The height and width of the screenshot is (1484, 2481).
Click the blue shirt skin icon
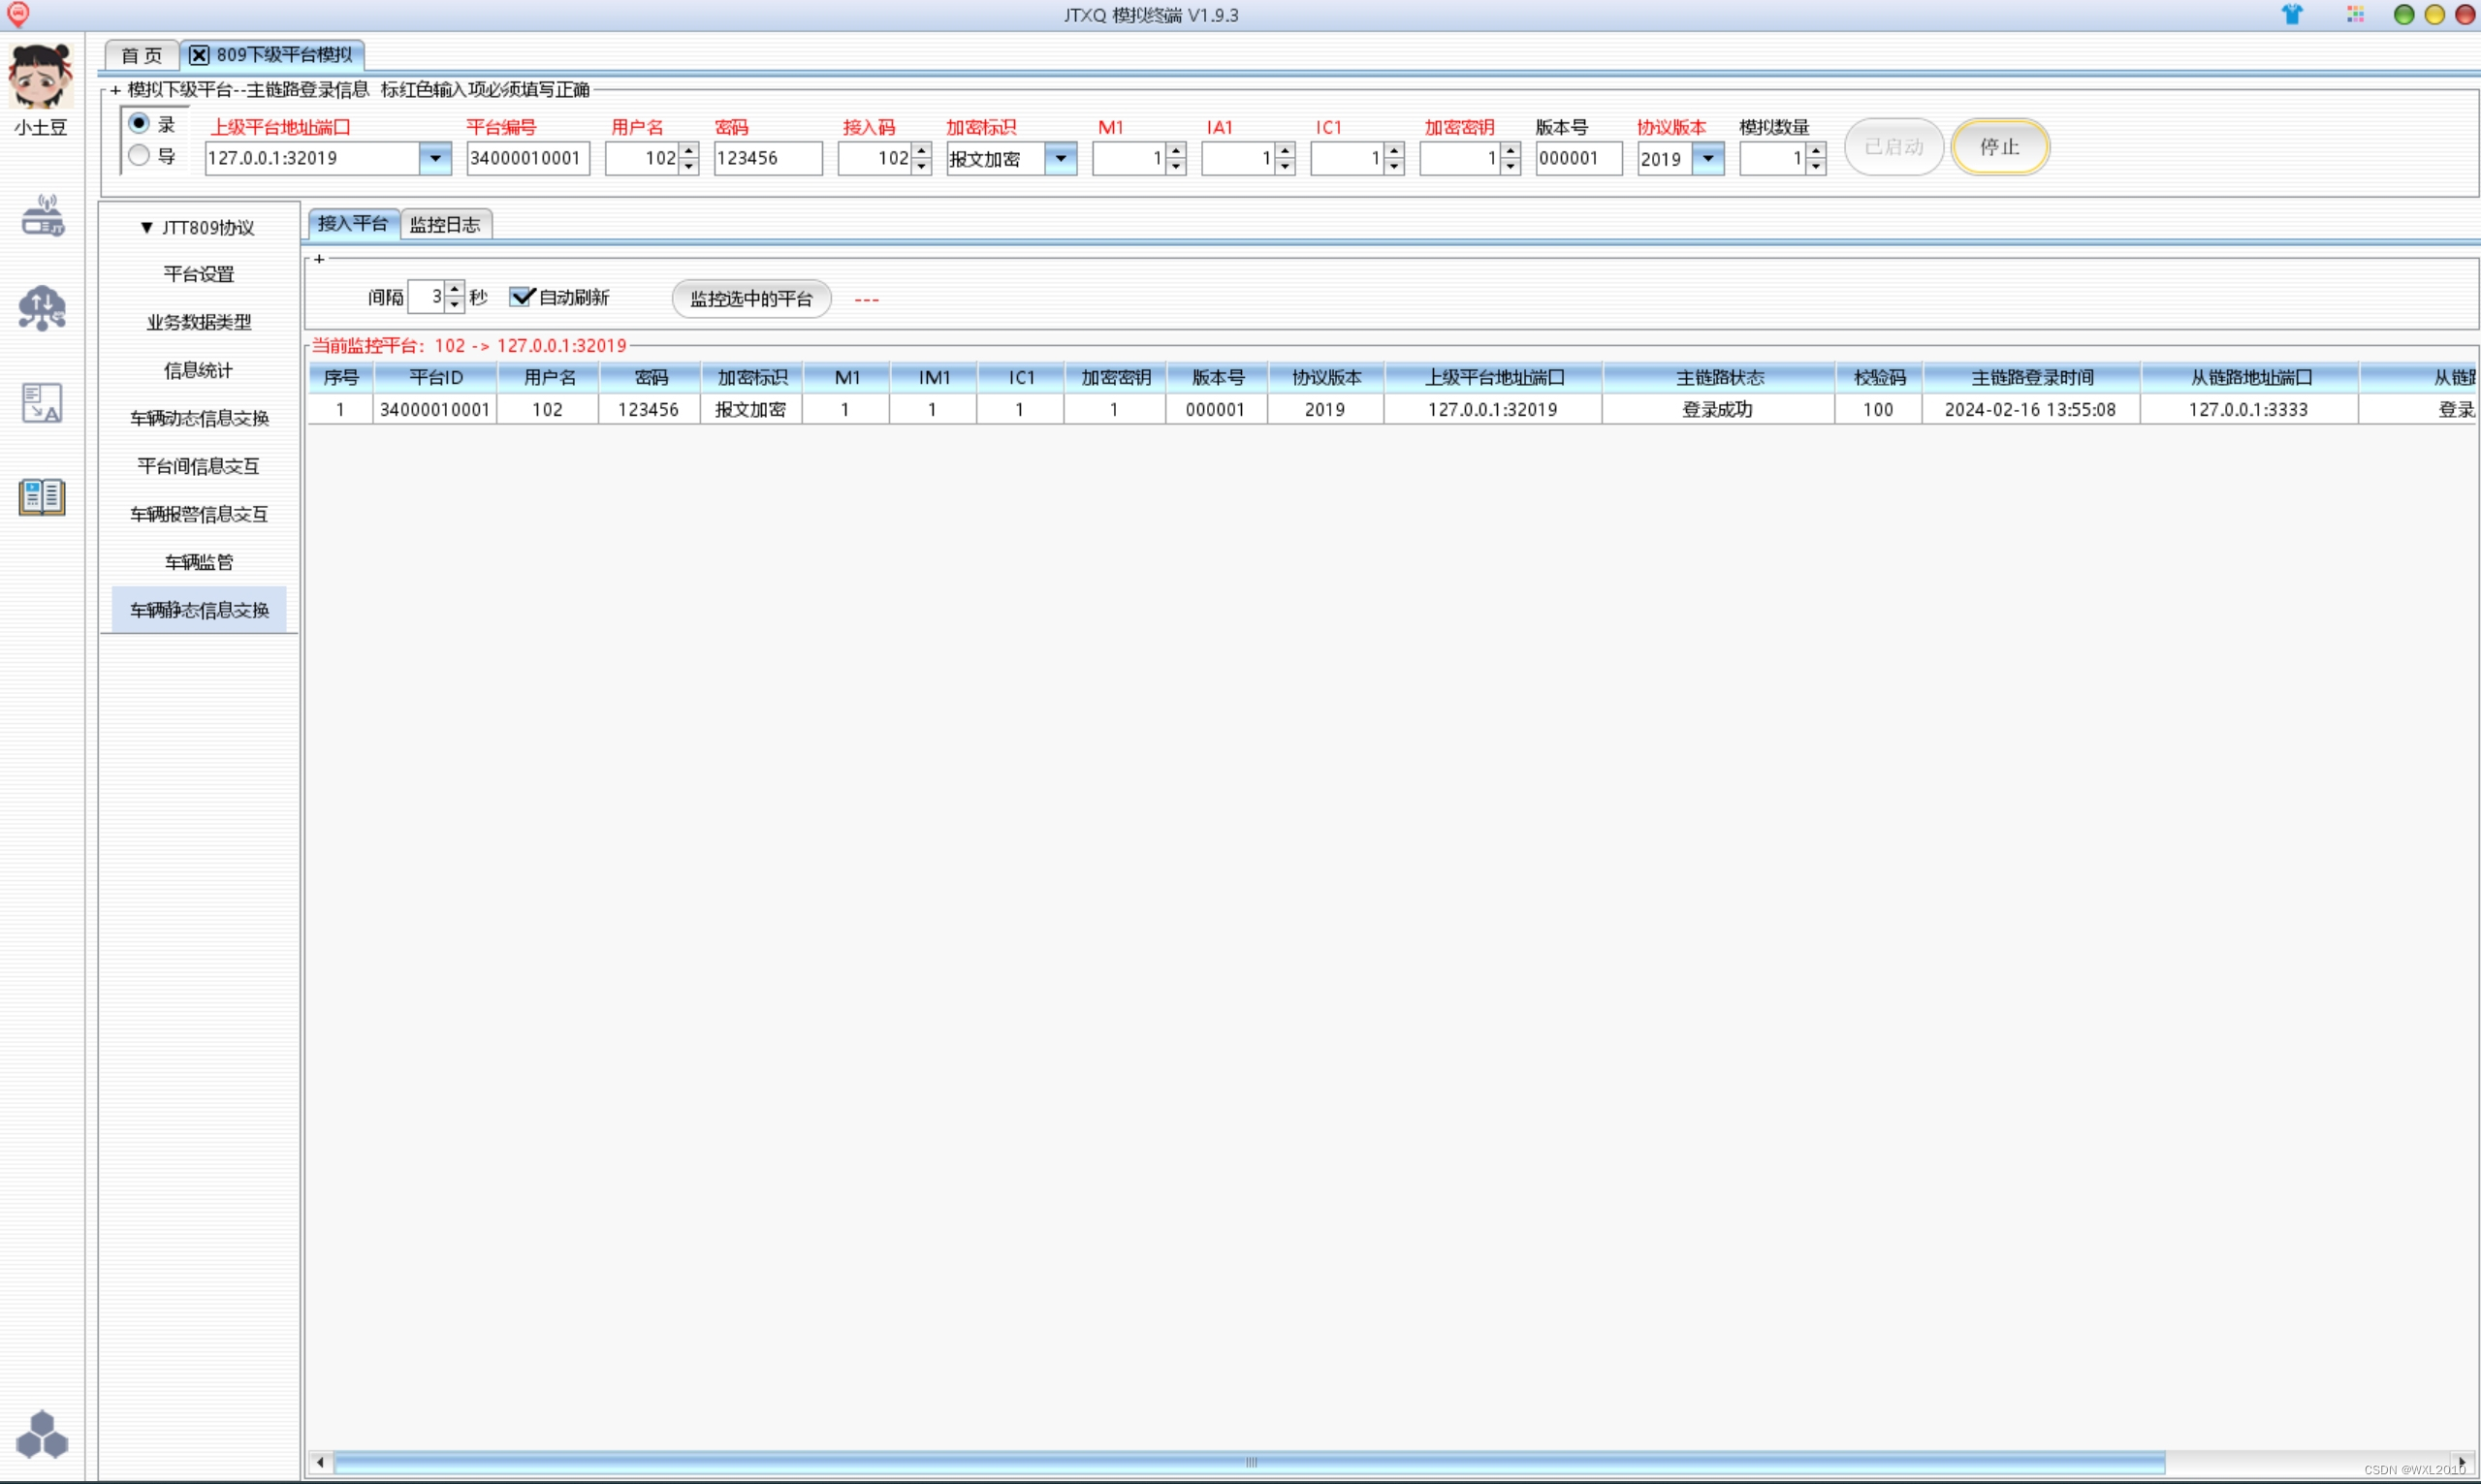point(2292,15)
